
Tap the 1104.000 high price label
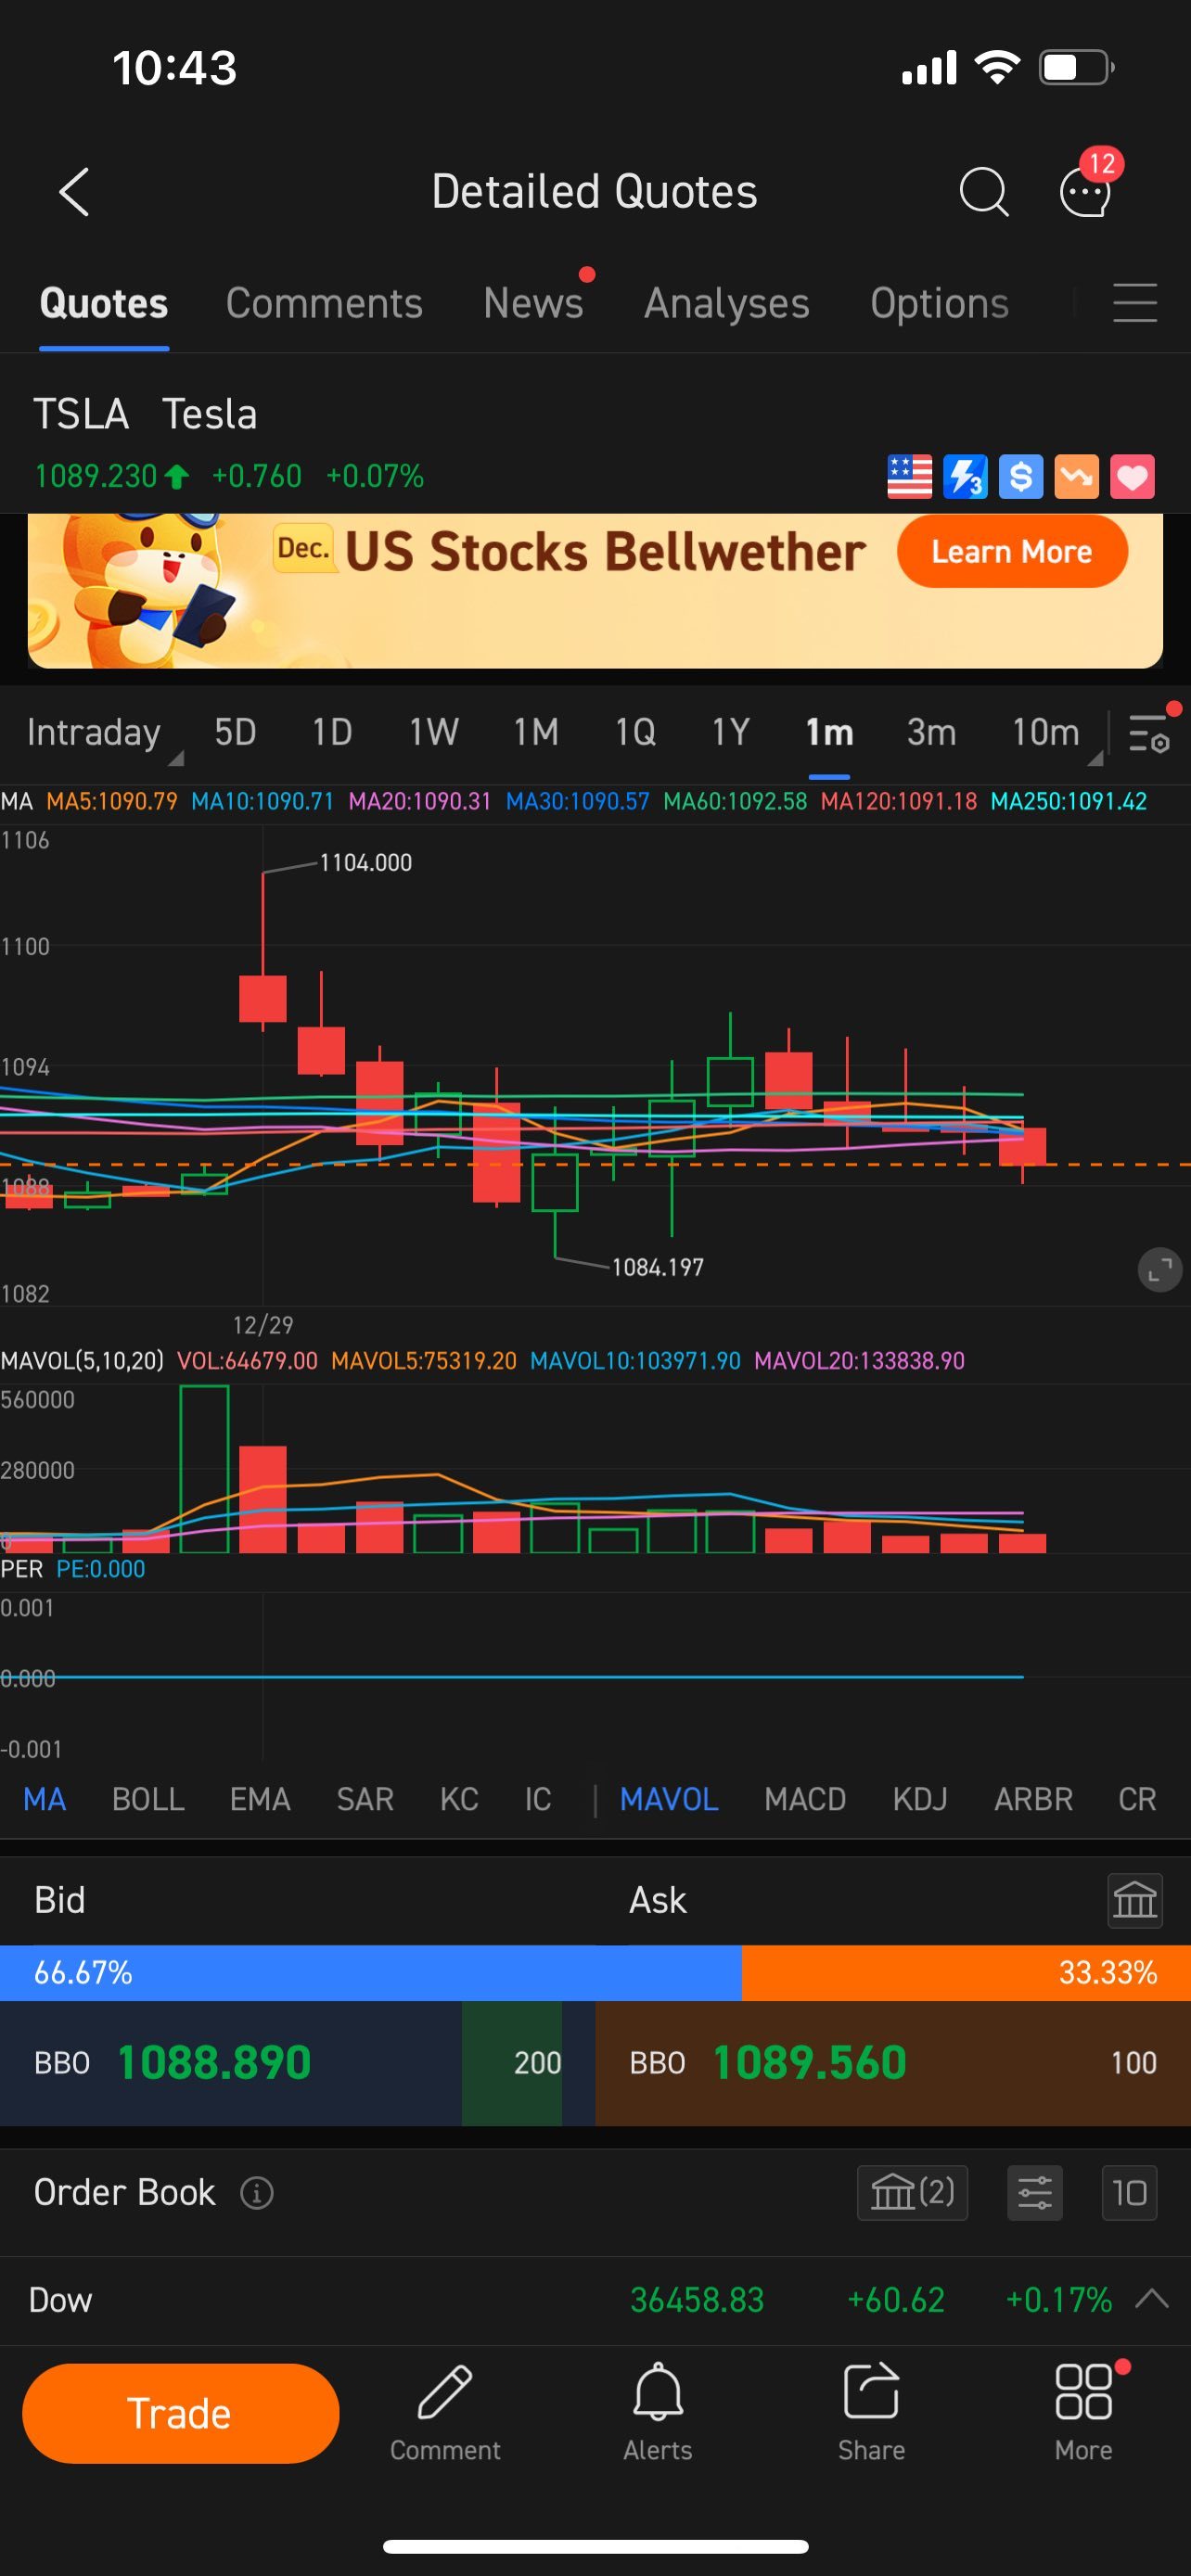pyautogui.click(x=365, y=862)
